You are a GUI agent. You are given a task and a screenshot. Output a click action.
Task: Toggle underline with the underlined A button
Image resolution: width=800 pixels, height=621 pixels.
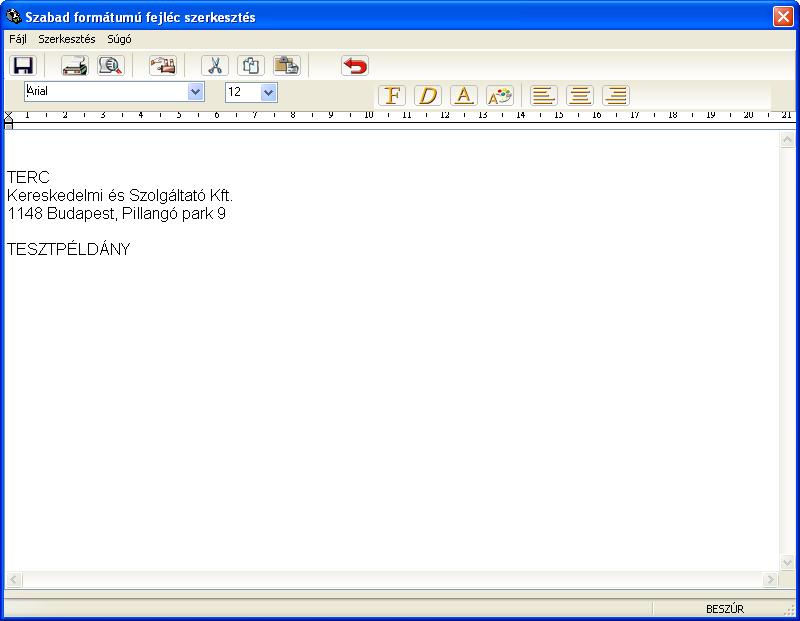coord(464,95)
